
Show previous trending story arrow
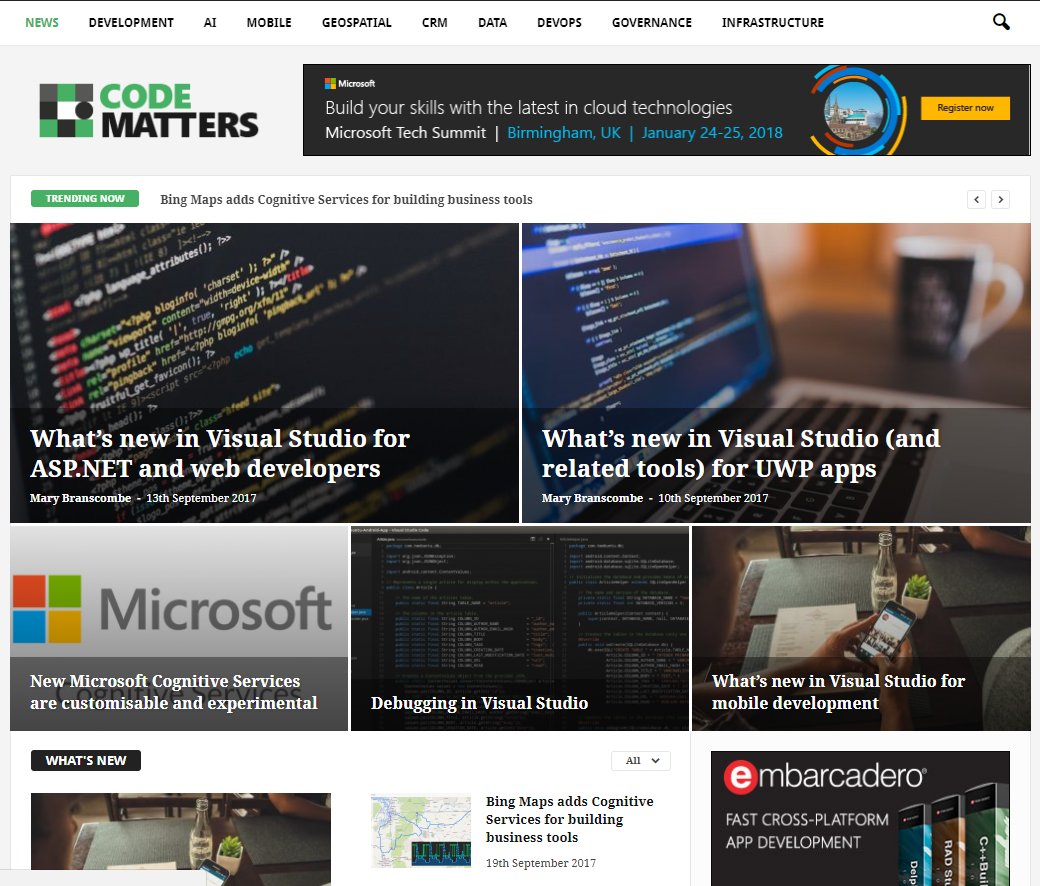976,199
